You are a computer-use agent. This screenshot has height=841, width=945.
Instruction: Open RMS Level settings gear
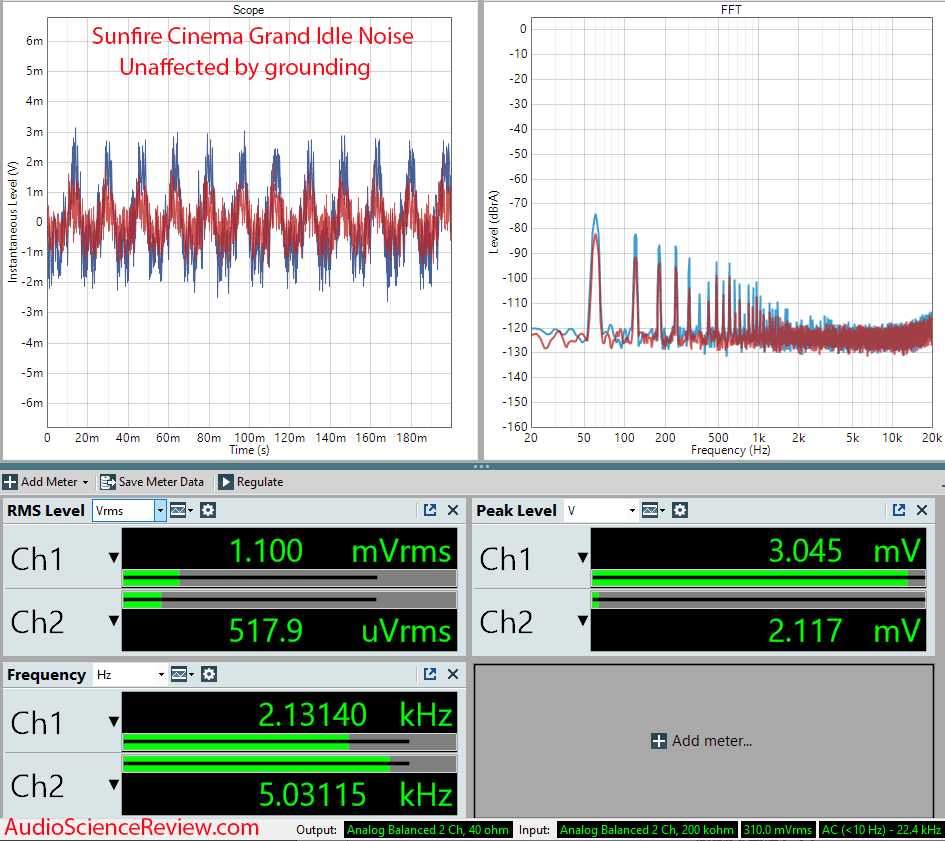[208, 511]
